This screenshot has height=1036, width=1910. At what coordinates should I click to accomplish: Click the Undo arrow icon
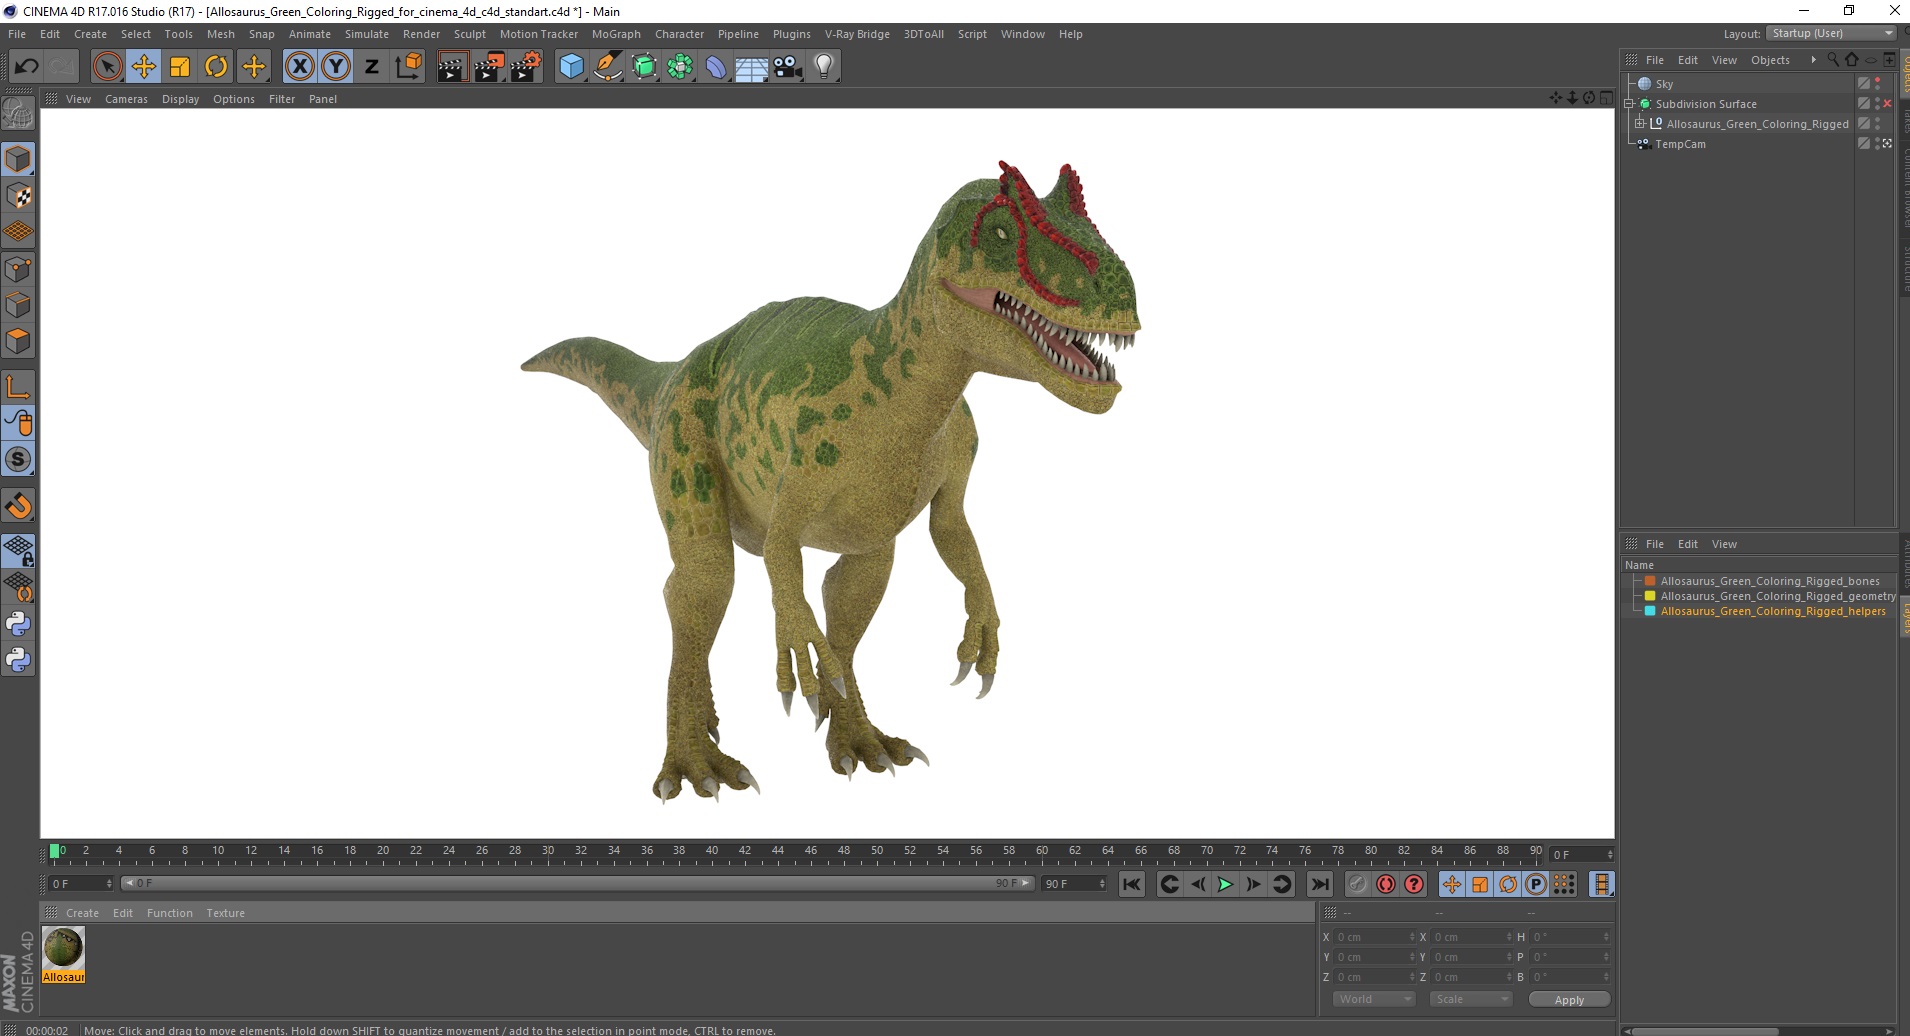coord(27,67)
